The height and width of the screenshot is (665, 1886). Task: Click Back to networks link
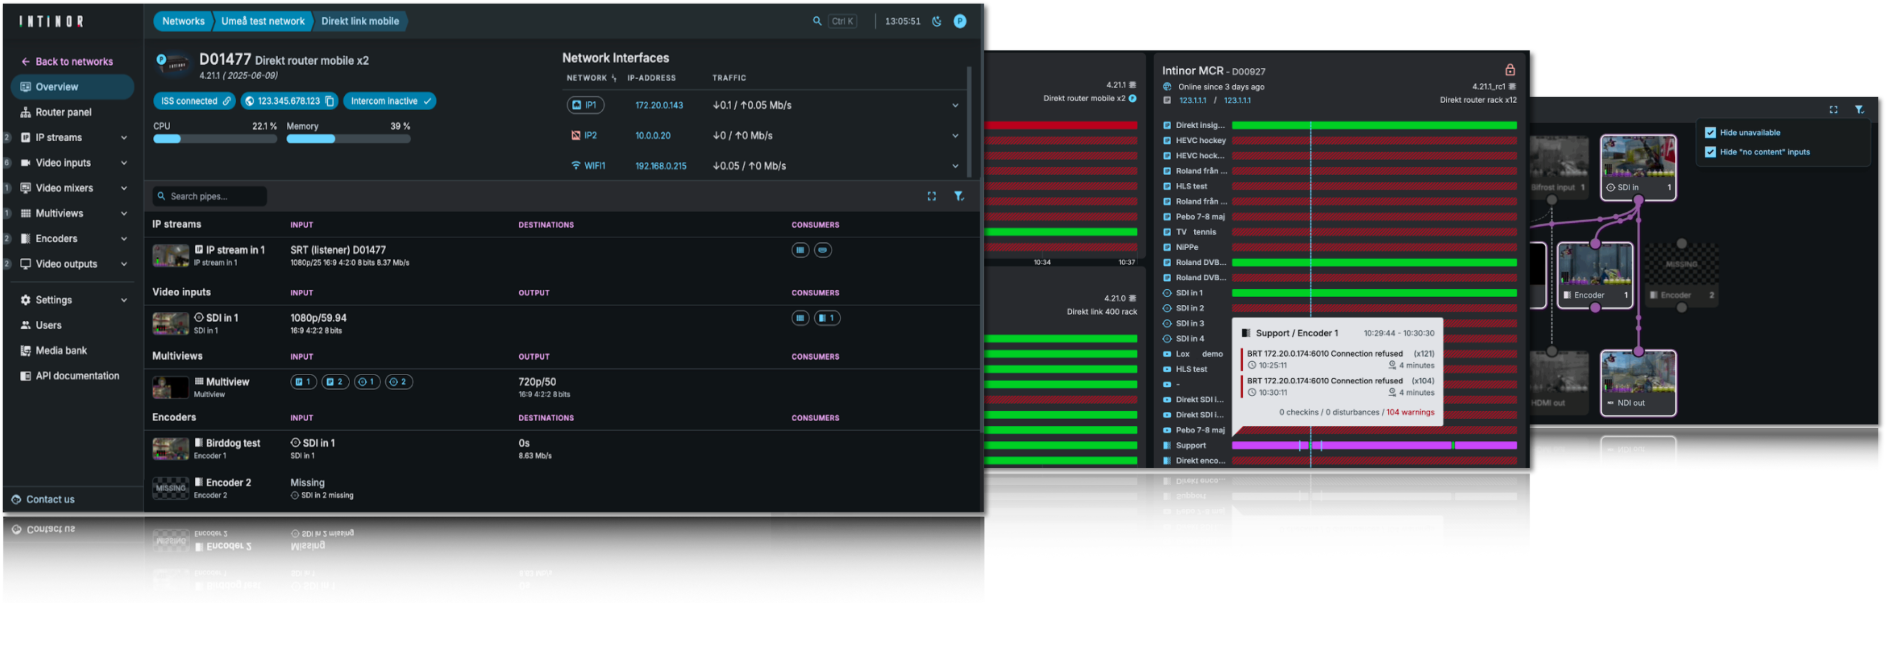[73, 62]
